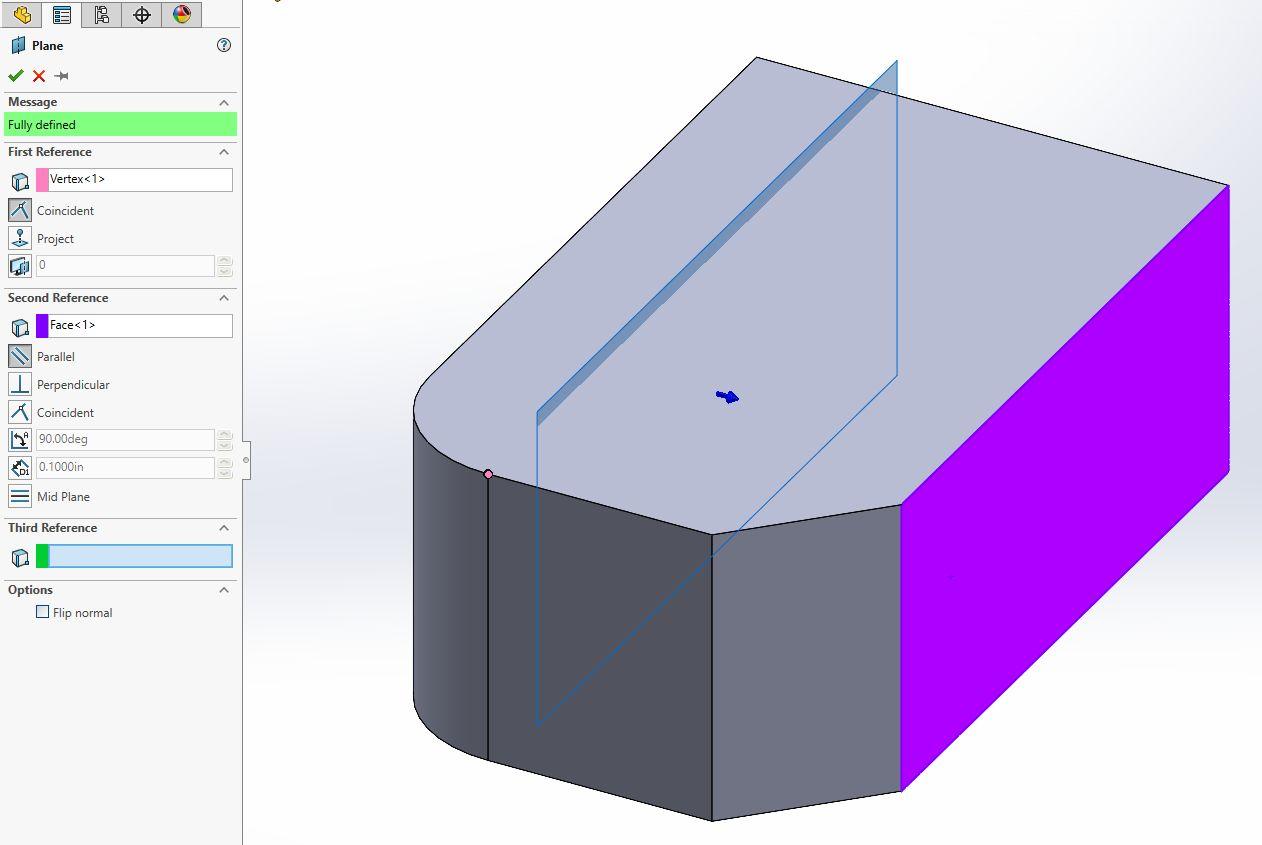The height and width of the screenshot is (845, 1262).
Task: Click the Third Reference entity icon
Action: coord(20,557)
